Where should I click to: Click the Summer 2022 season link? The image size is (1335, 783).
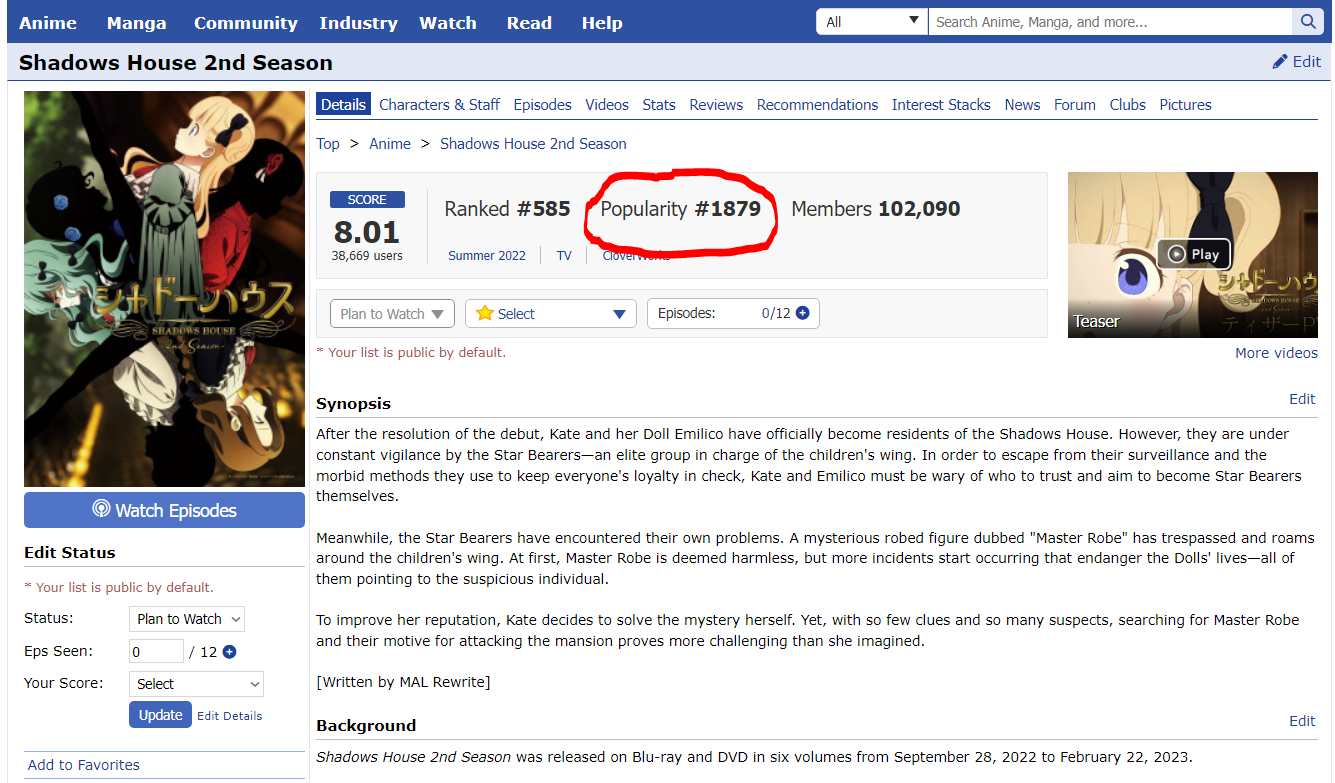487,256
